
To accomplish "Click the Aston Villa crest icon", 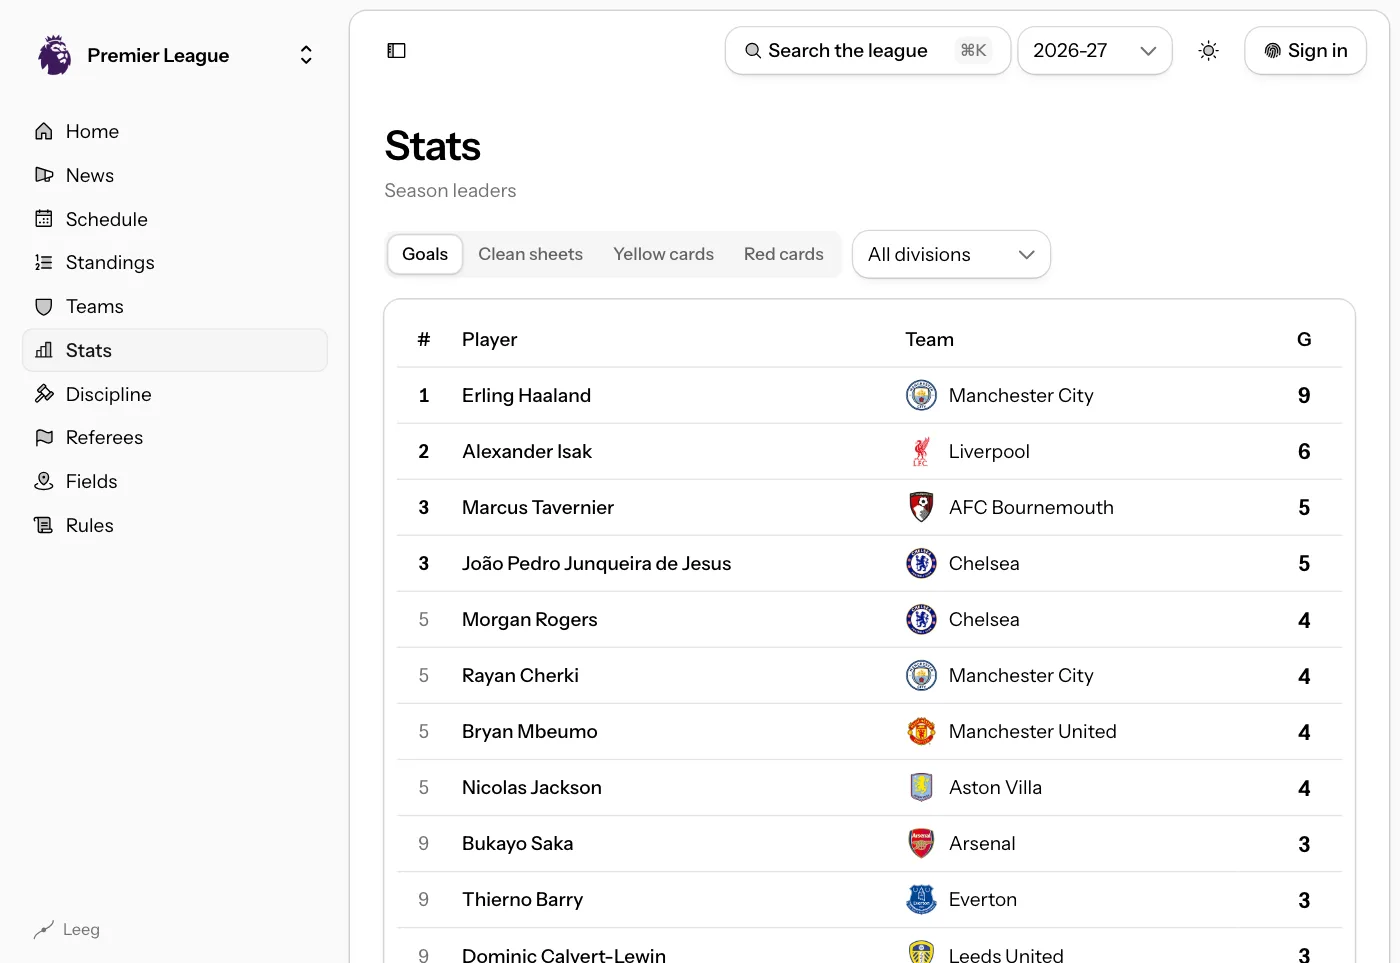I will click(x=921, y=787).
